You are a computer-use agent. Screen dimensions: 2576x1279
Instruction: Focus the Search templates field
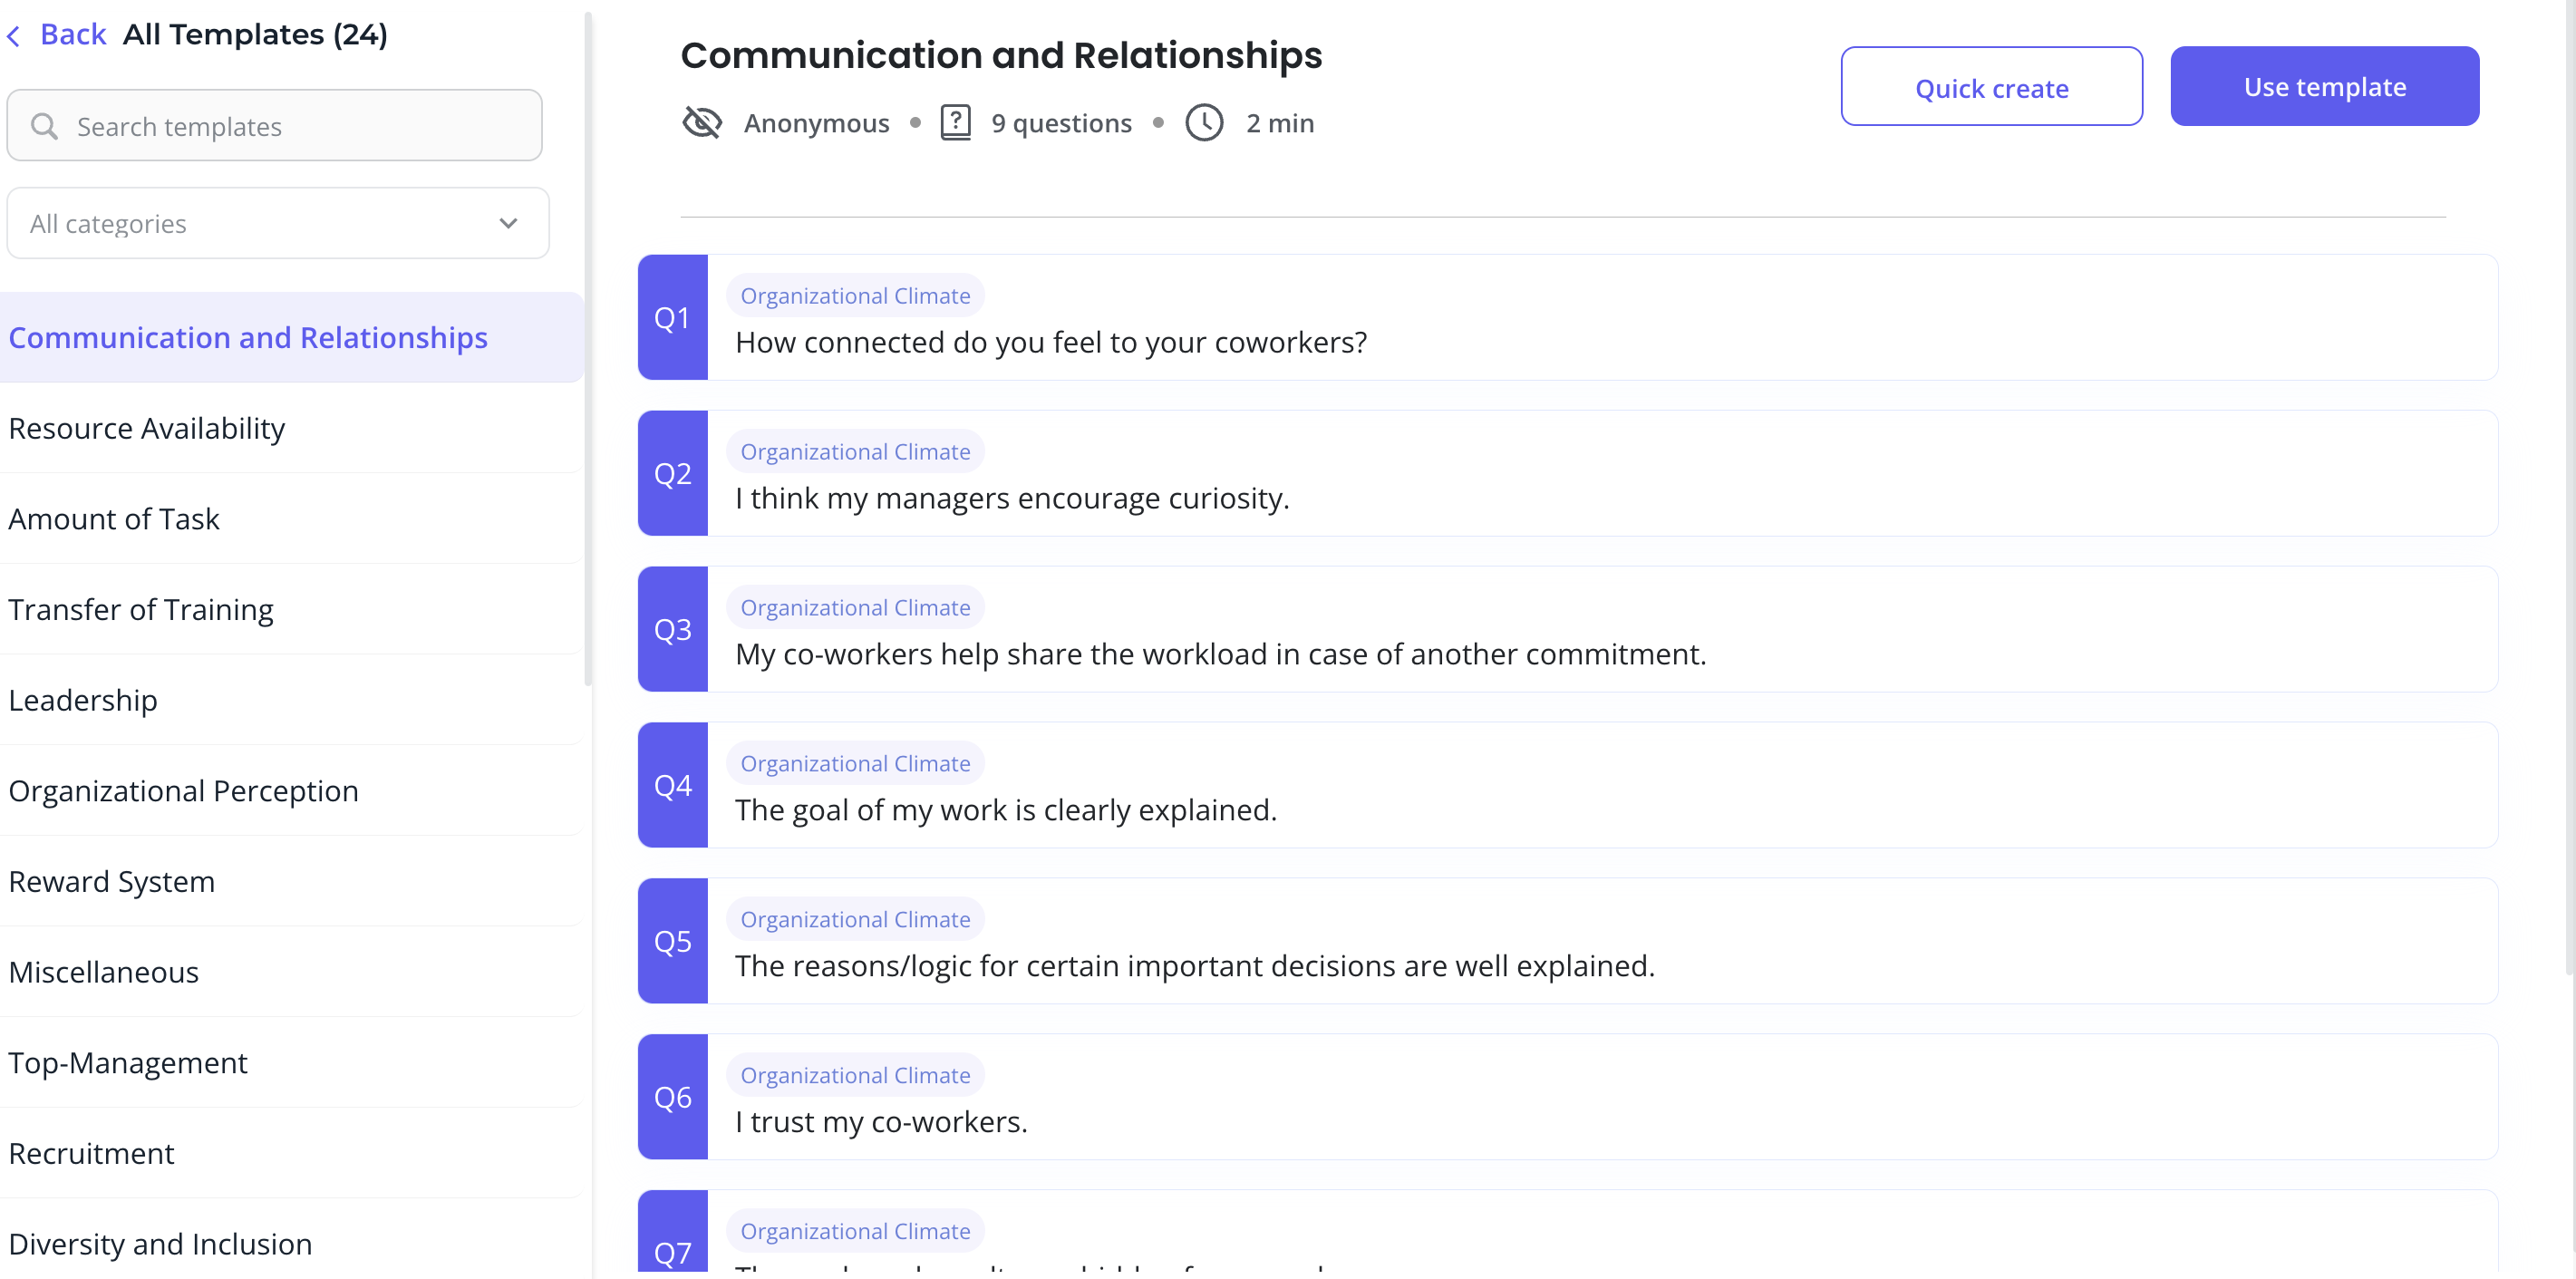click(274, 126)
